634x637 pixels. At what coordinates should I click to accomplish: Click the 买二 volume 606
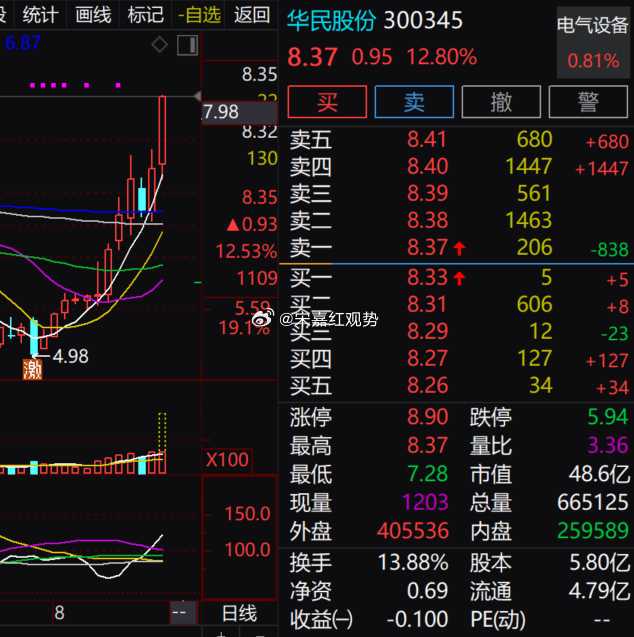pyautogui.click(x=534, y=304)
